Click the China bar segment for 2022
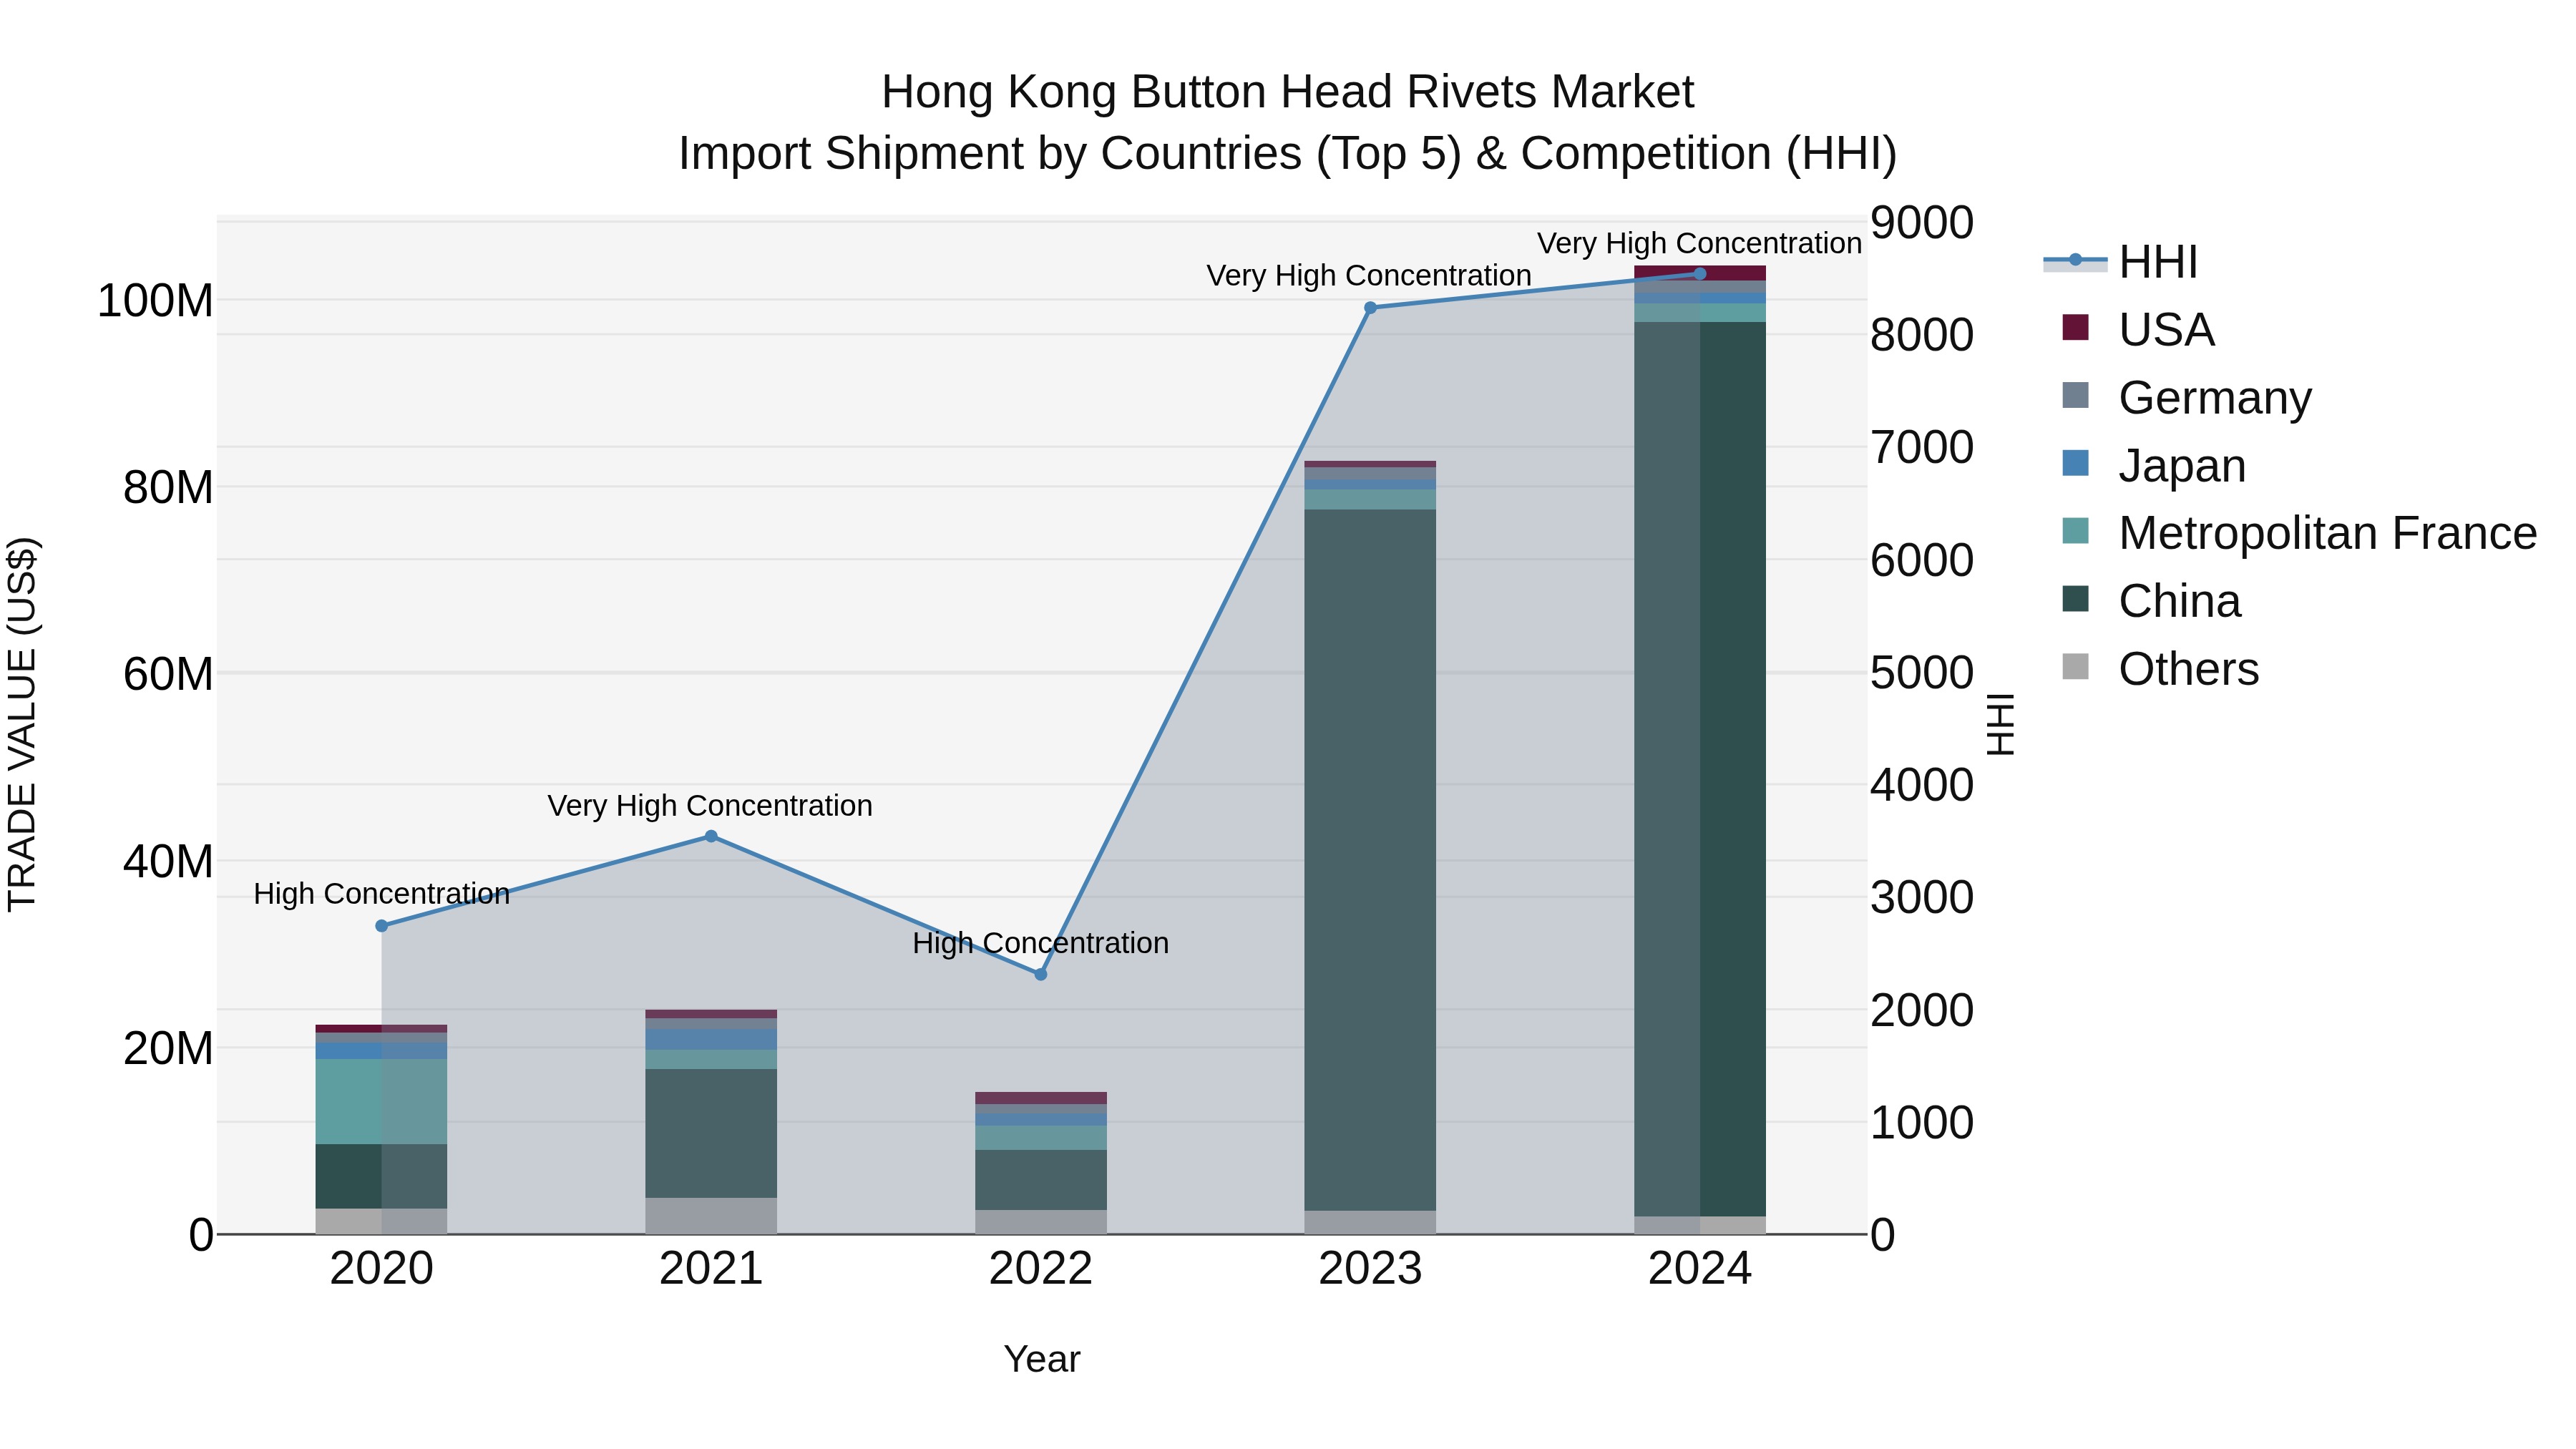This screenshot has height=1449, width=2576. pos(1040,1180)
